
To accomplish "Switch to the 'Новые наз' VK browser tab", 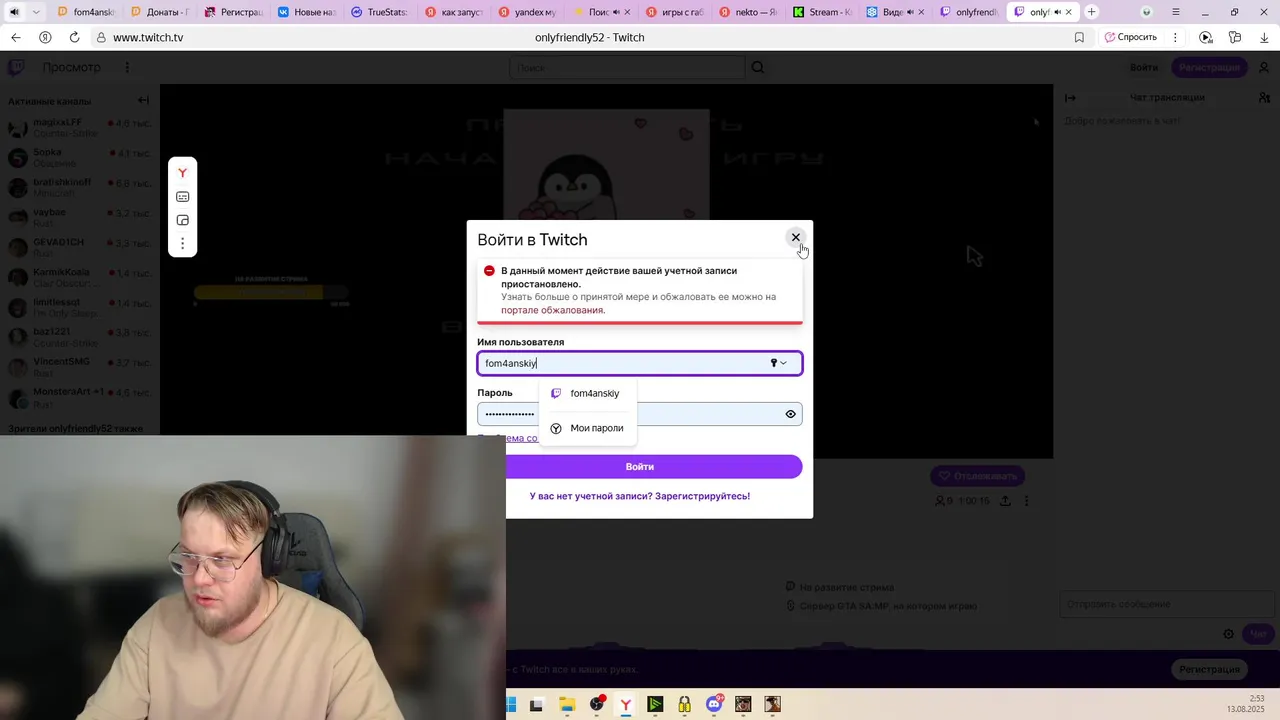I will (306, 12).
